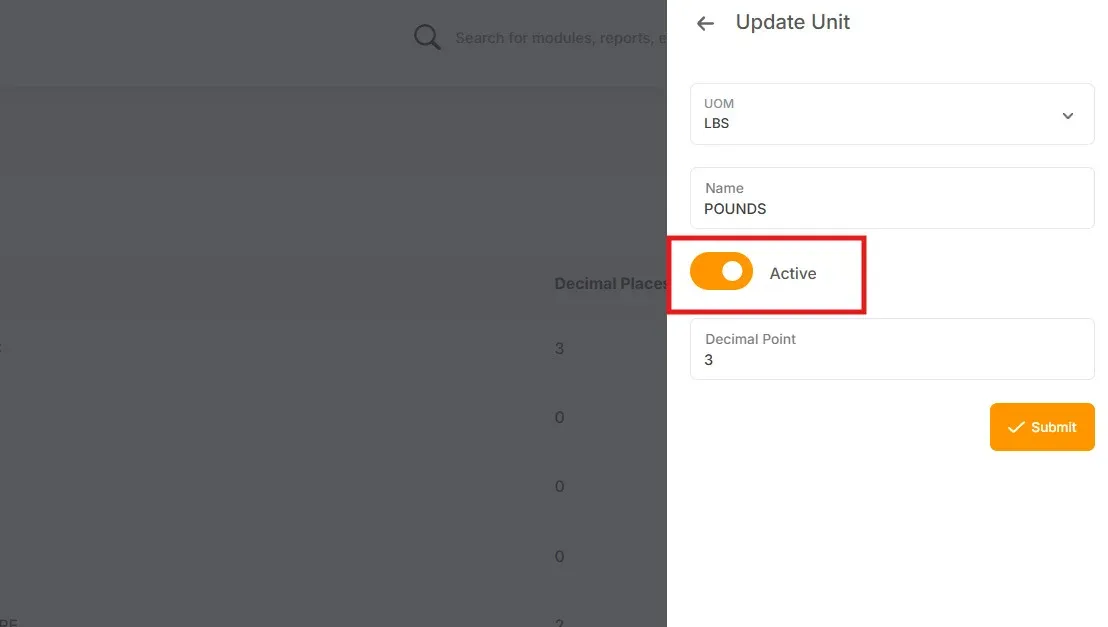Image resolution: width=1108 pixels, height=627 pixels.
Task: Expand UOM list via chevron arrow
Action: [x=1068, y=115]
